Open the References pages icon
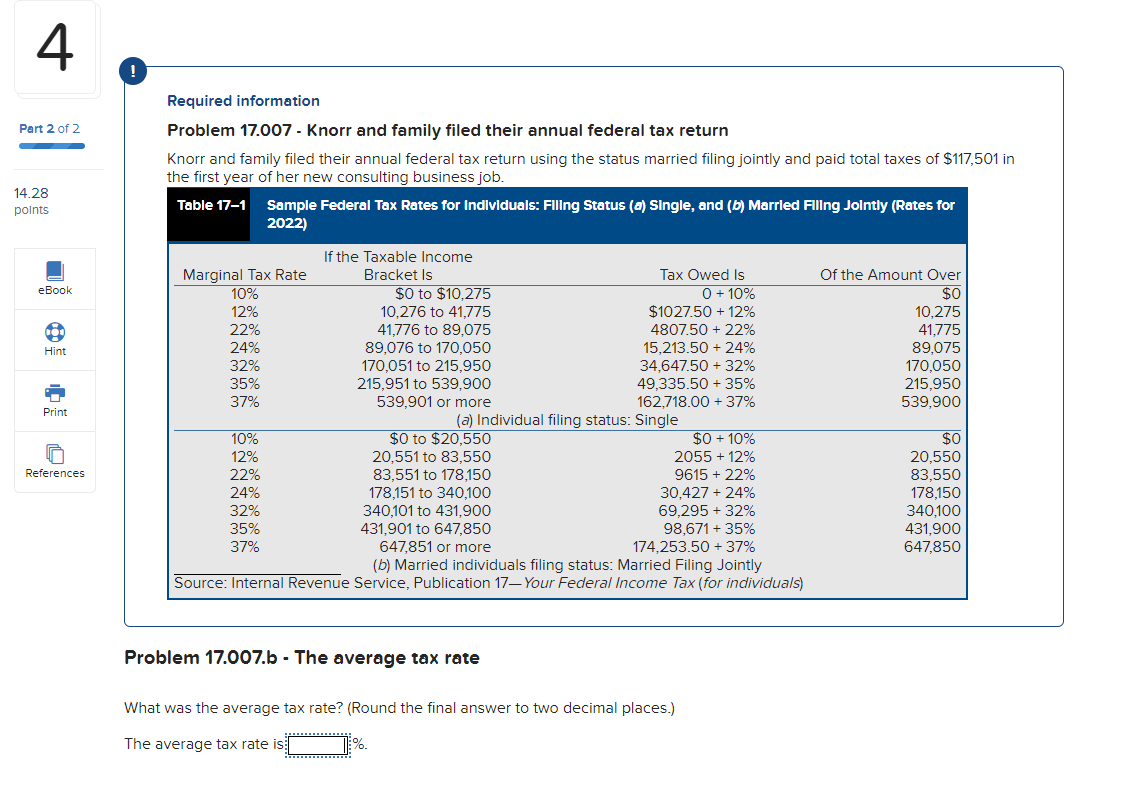This screenshot has height=789, width=1139. pyautogui.click(x=54, y=454)
